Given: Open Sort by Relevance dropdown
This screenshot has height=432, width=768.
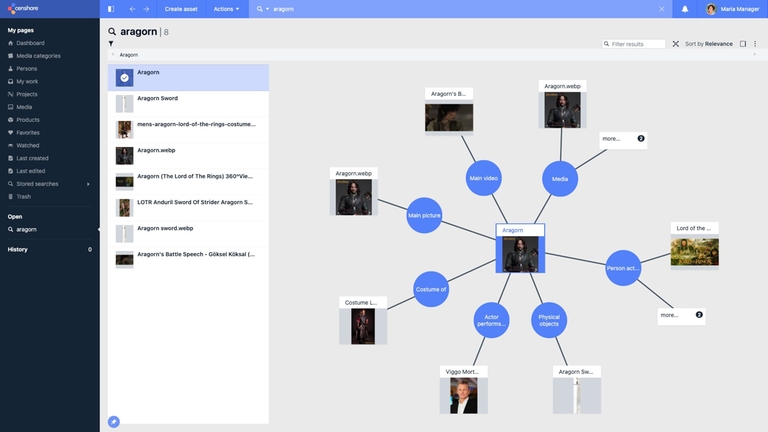Looking at the screenshot, I should 709,44.
